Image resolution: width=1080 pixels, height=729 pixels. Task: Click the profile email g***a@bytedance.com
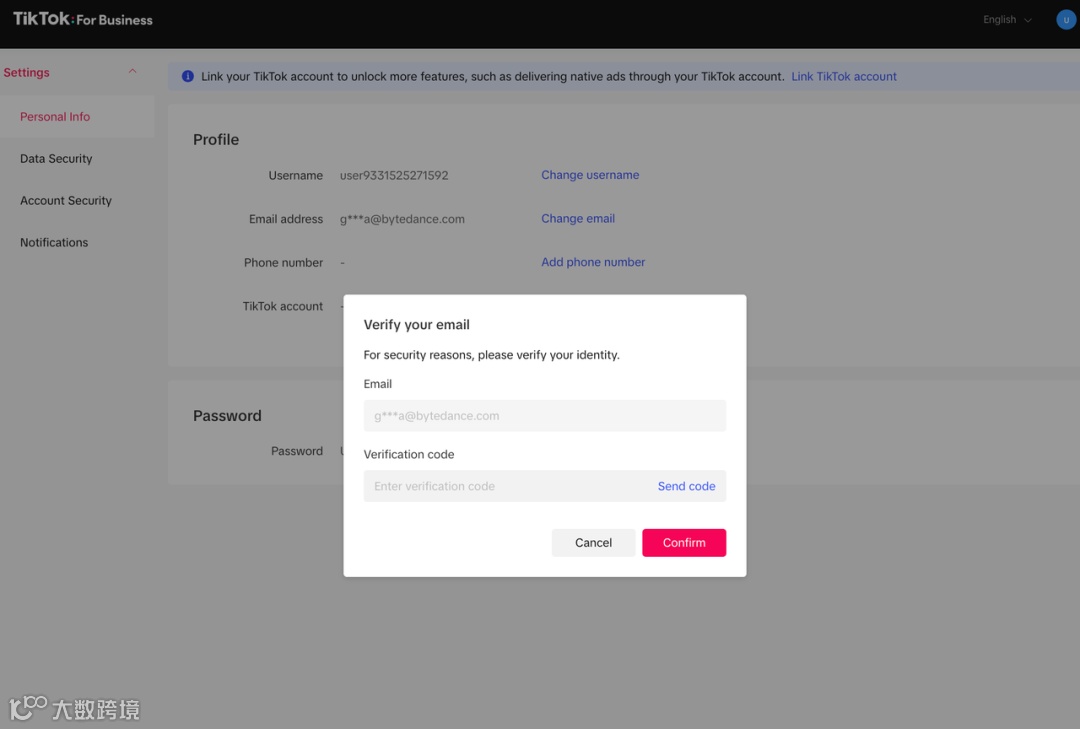pos(402,219)
